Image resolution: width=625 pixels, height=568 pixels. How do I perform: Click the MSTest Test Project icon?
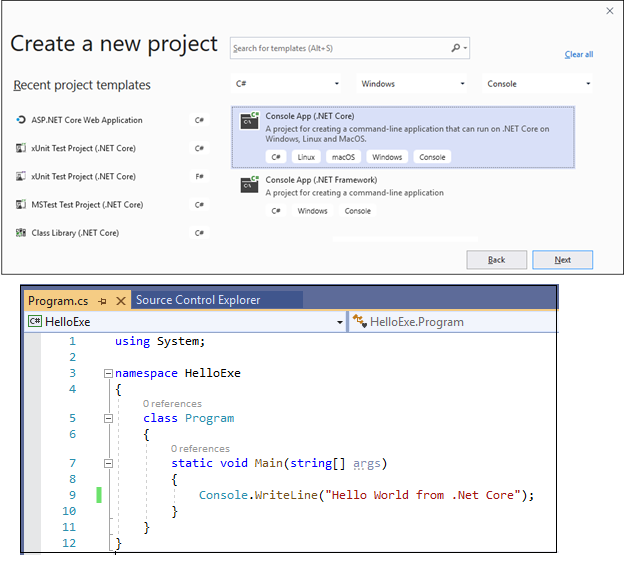point(21,204)
